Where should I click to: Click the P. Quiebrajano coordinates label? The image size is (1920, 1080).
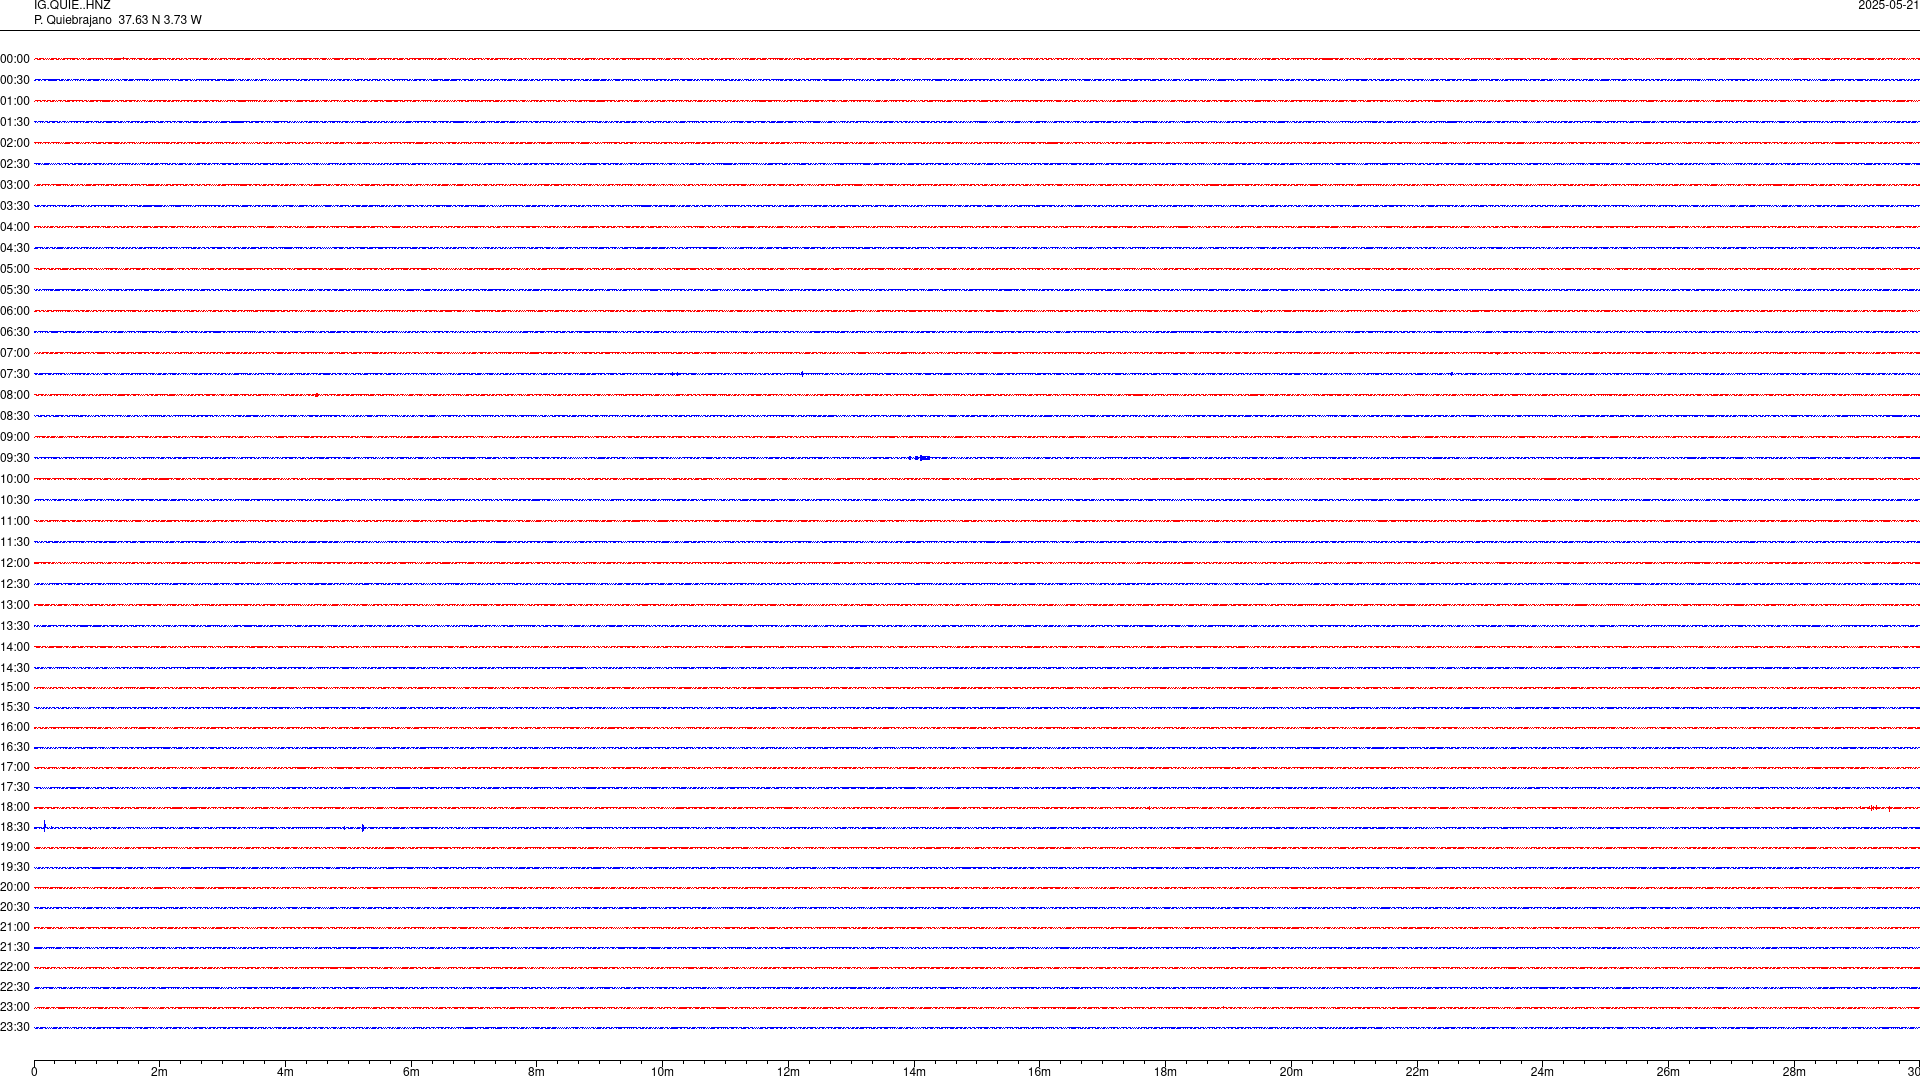pos(118,20)
